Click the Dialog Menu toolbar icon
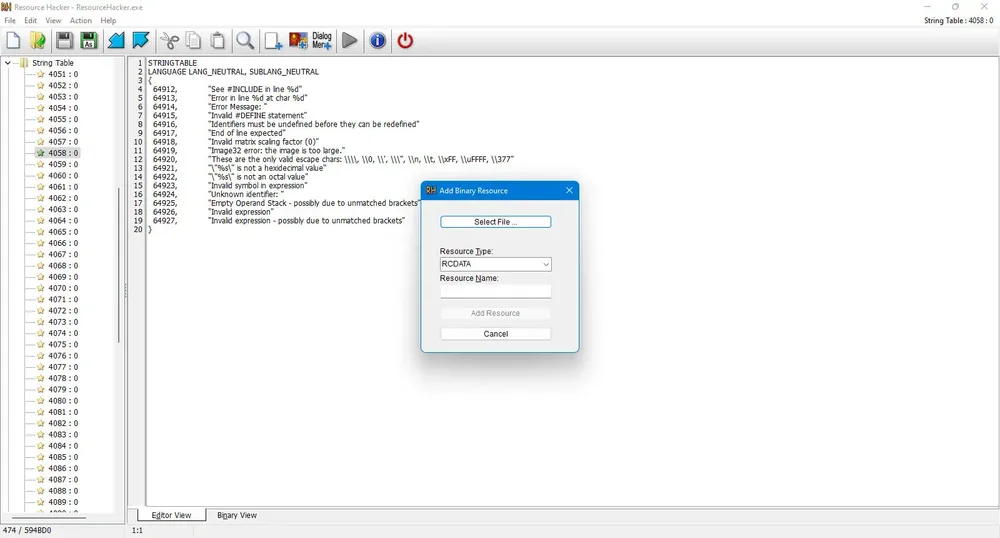1000x538 pixels. coord(321,41)
